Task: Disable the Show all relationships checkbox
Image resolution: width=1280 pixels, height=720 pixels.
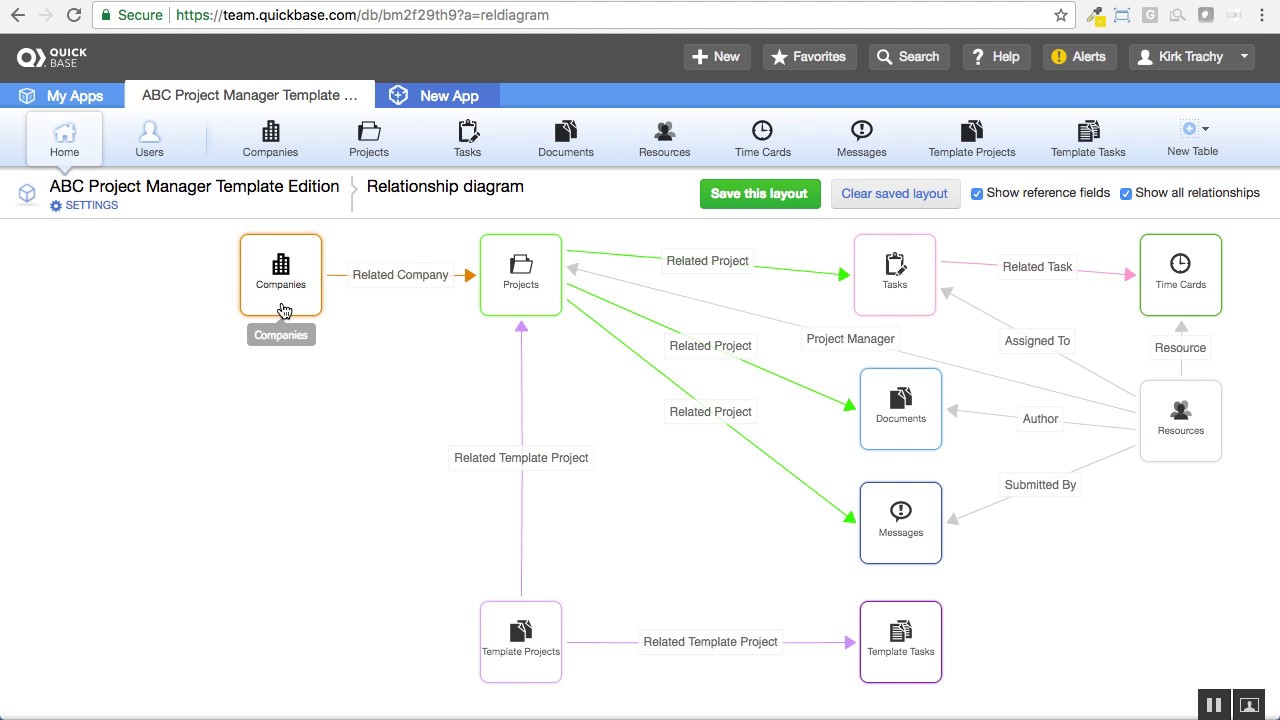Action: pyautogui.click(x=1126, y=193)
